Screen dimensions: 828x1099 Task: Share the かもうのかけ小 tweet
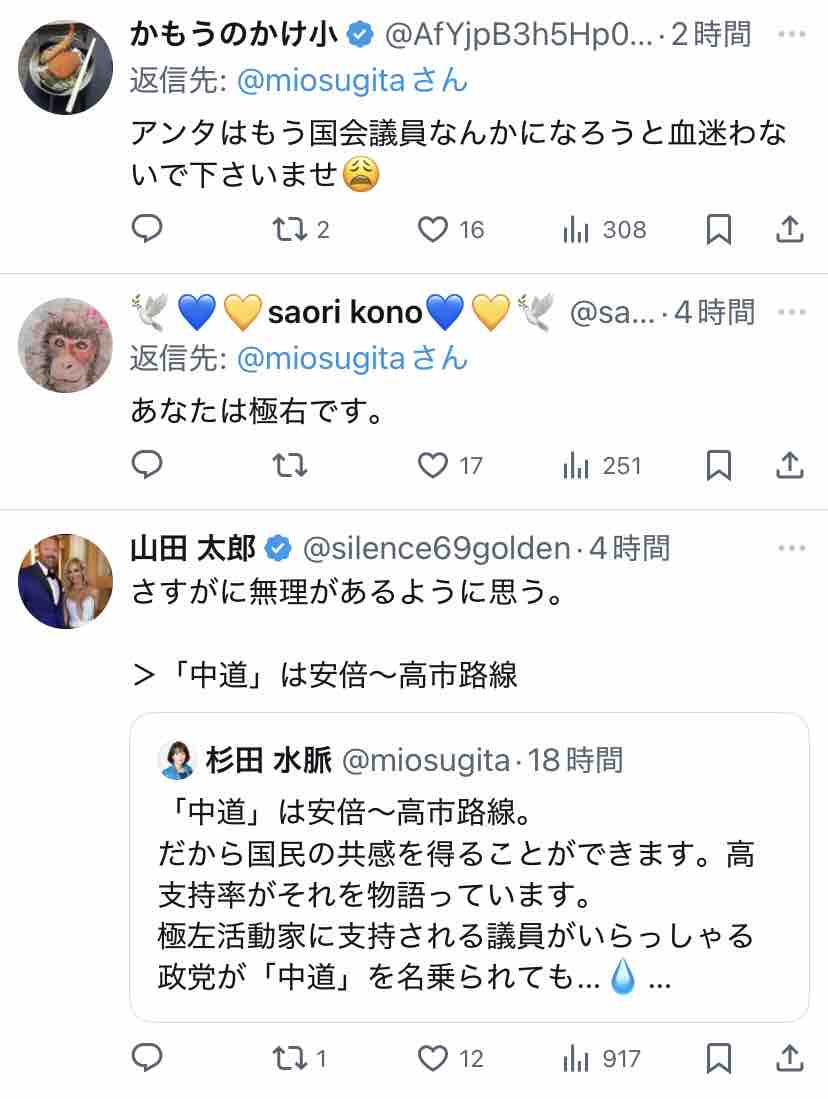tap(790, 230)
